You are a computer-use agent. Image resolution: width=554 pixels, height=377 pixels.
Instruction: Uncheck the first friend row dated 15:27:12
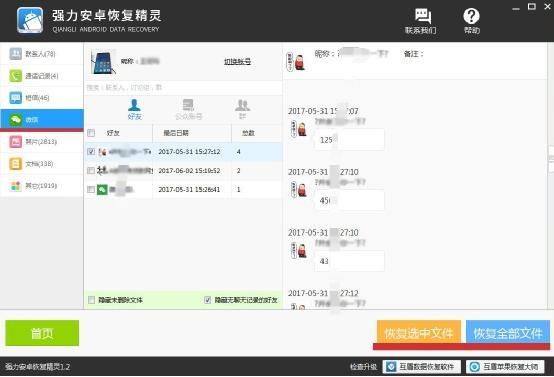[91, 152]
